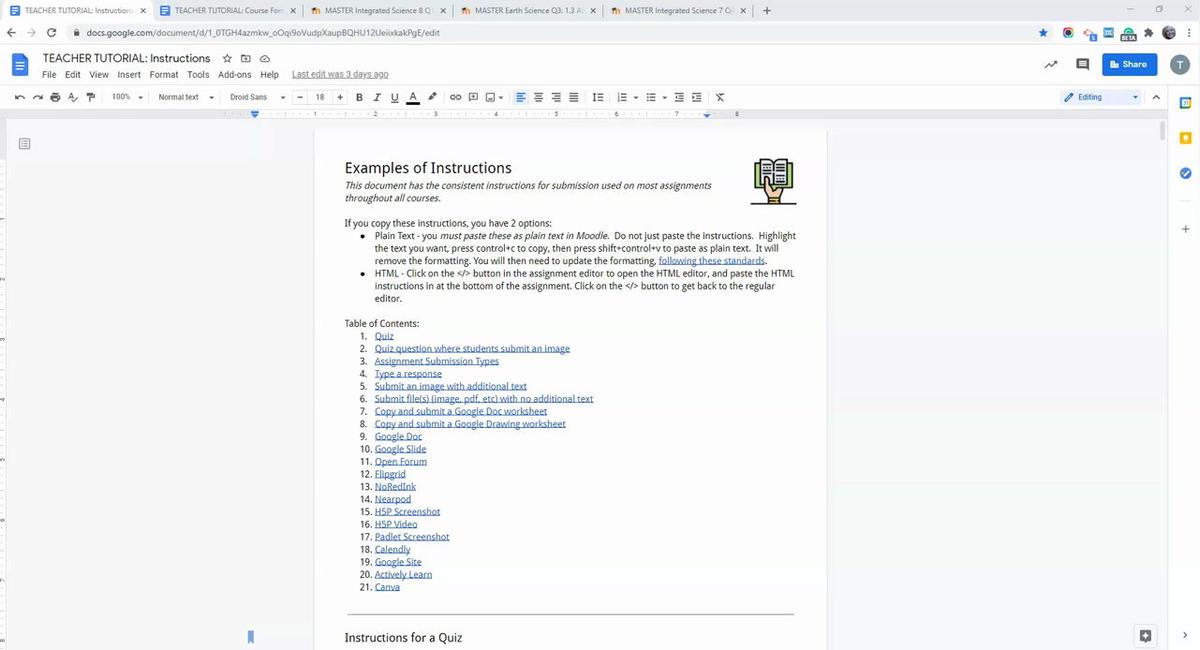Open the View menu

99,74
